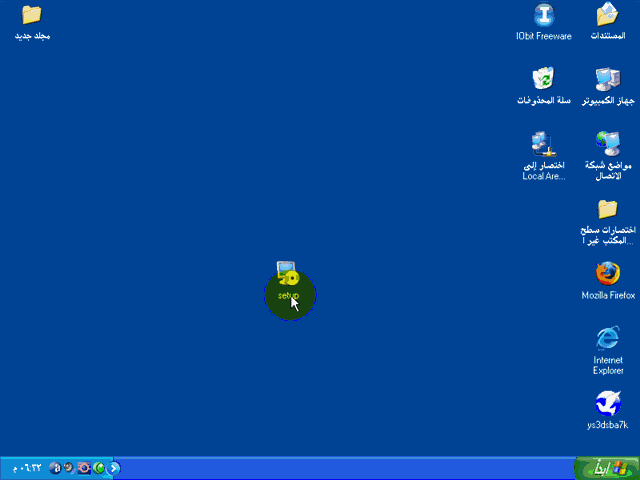Click the new folder (مجلد جديد) icon
Viewport: 640px width, 480px height.
tap(32, 16)
